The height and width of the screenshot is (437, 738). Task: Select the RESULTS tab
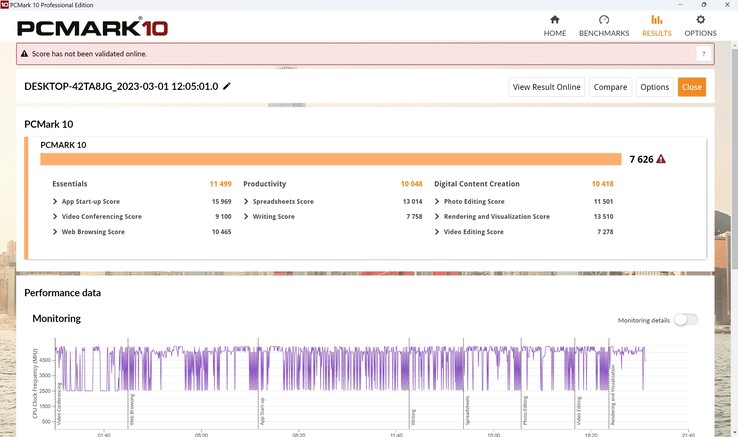click(657, 26)
